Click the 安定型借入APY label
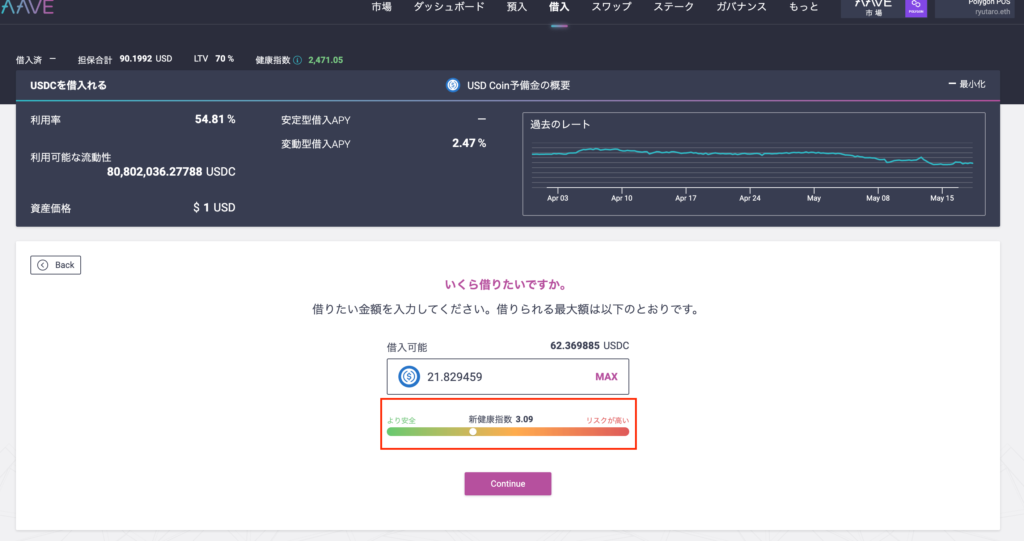 (316, 120)
